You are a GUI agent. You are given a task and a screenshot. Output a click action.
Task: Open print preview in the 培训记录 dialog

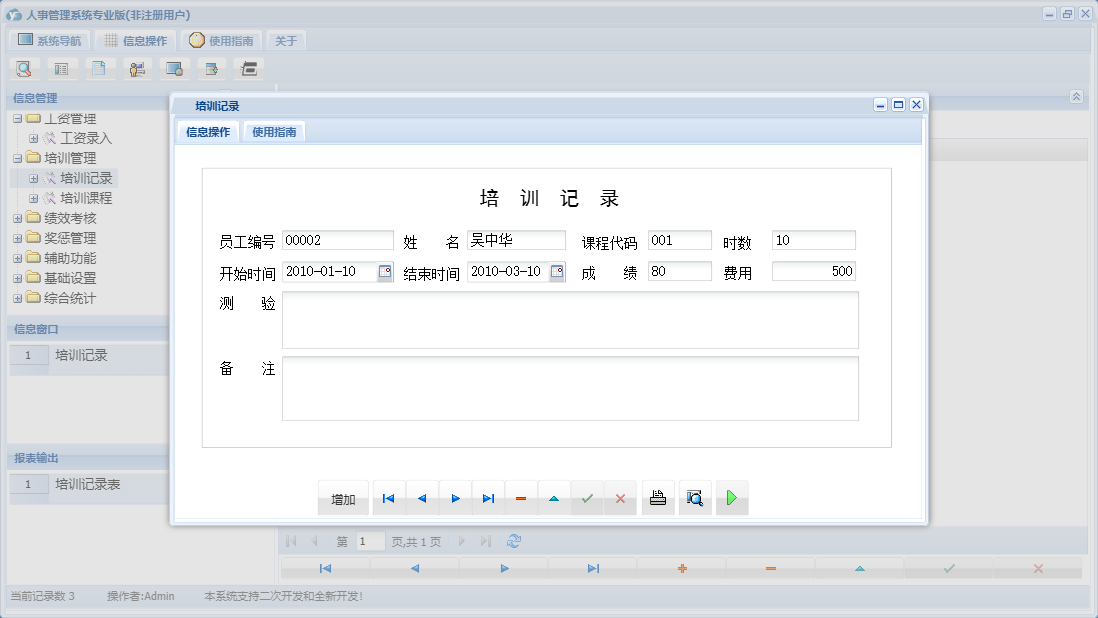pyautogui.click(x=695, y=497)
